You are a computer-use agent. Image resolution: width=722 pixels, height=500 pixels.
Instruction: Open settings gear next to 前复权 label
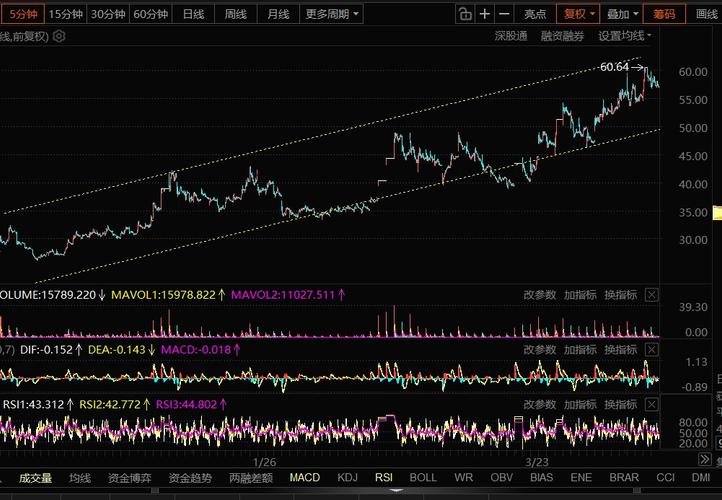click(59, 36)
